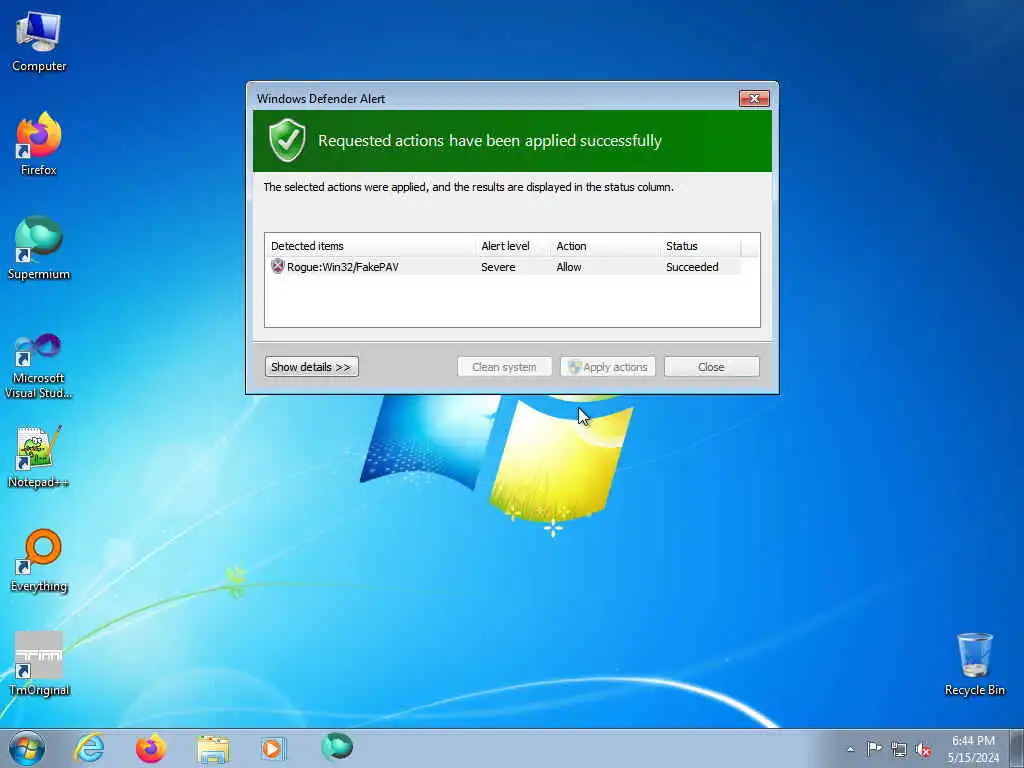Click the Detected items column header
The width and height of the screenshot is (1024, 768).
(371, 246)
